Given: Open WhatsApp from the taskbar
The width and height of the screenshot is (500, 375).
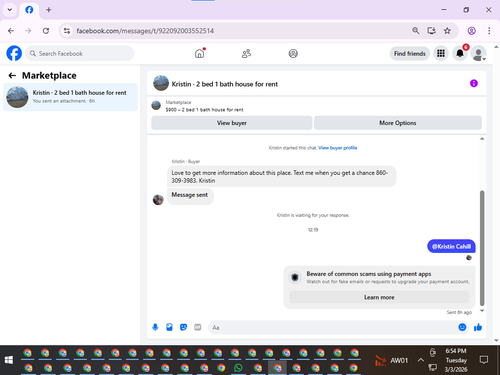Looking at the screenshot, I should tap(238, 368).
